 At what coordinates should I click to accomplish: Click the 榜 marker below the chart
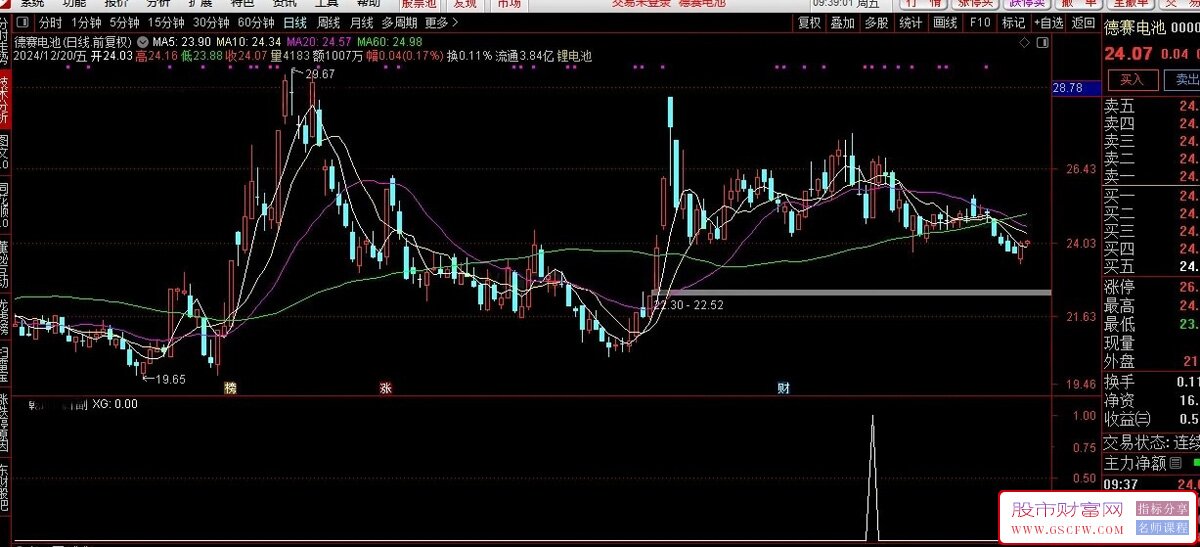pyautogui.click(x=231, y=388)
